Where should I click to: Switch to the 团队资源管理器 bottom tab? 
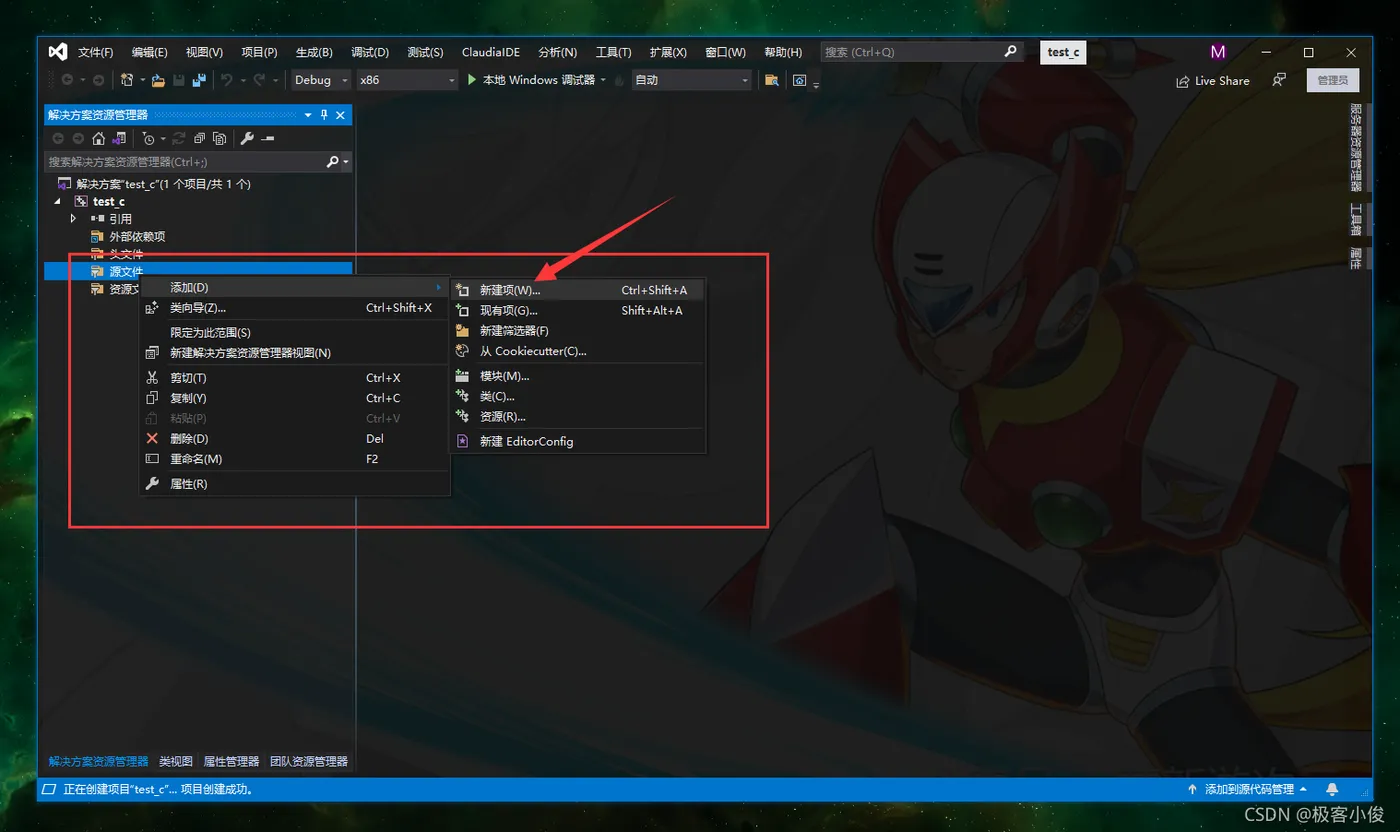(309, 761)
